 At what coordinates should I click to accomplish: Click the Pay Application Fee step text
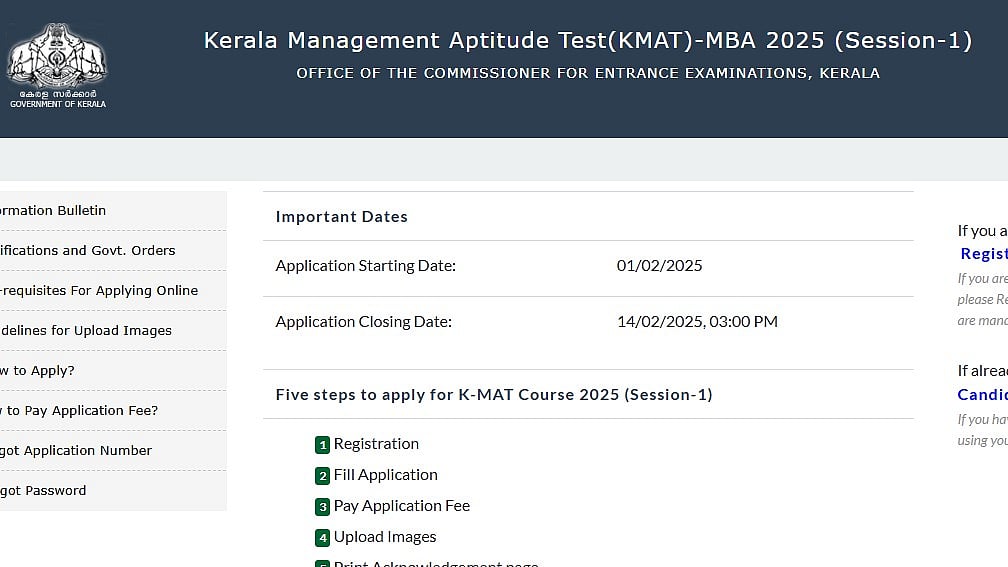tap(401, 506)
